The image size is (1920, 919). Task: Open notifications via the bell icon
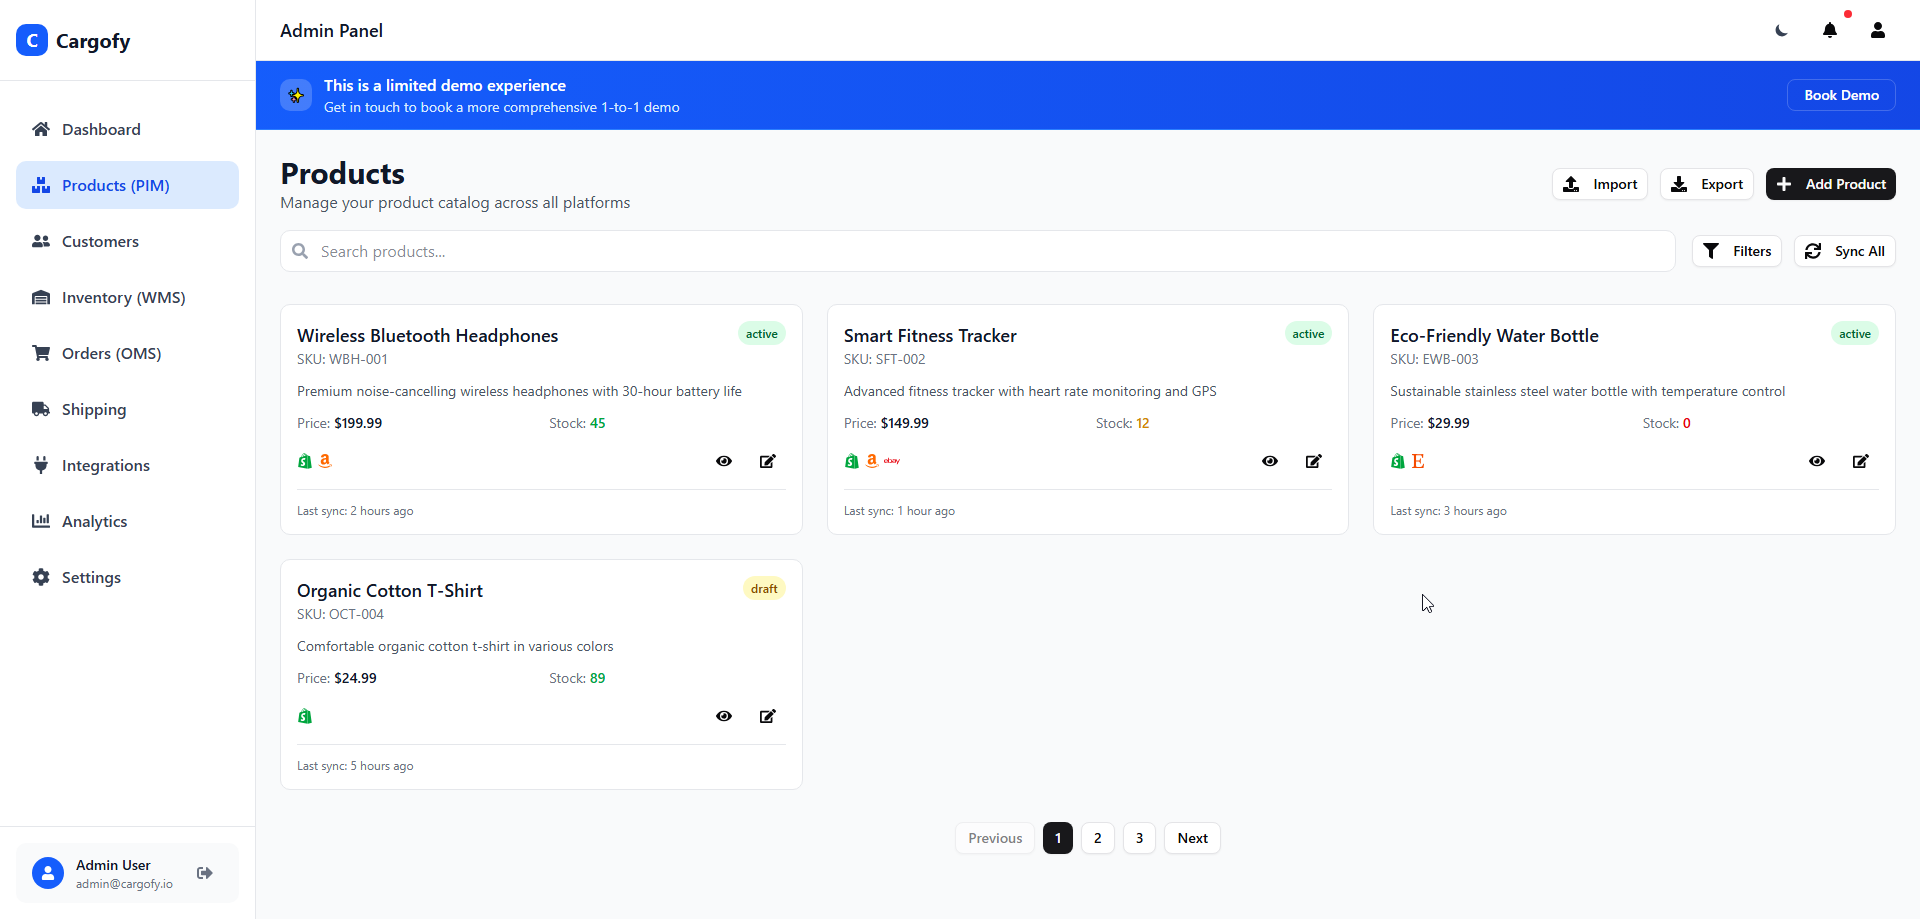click(x=1830, y=31)
